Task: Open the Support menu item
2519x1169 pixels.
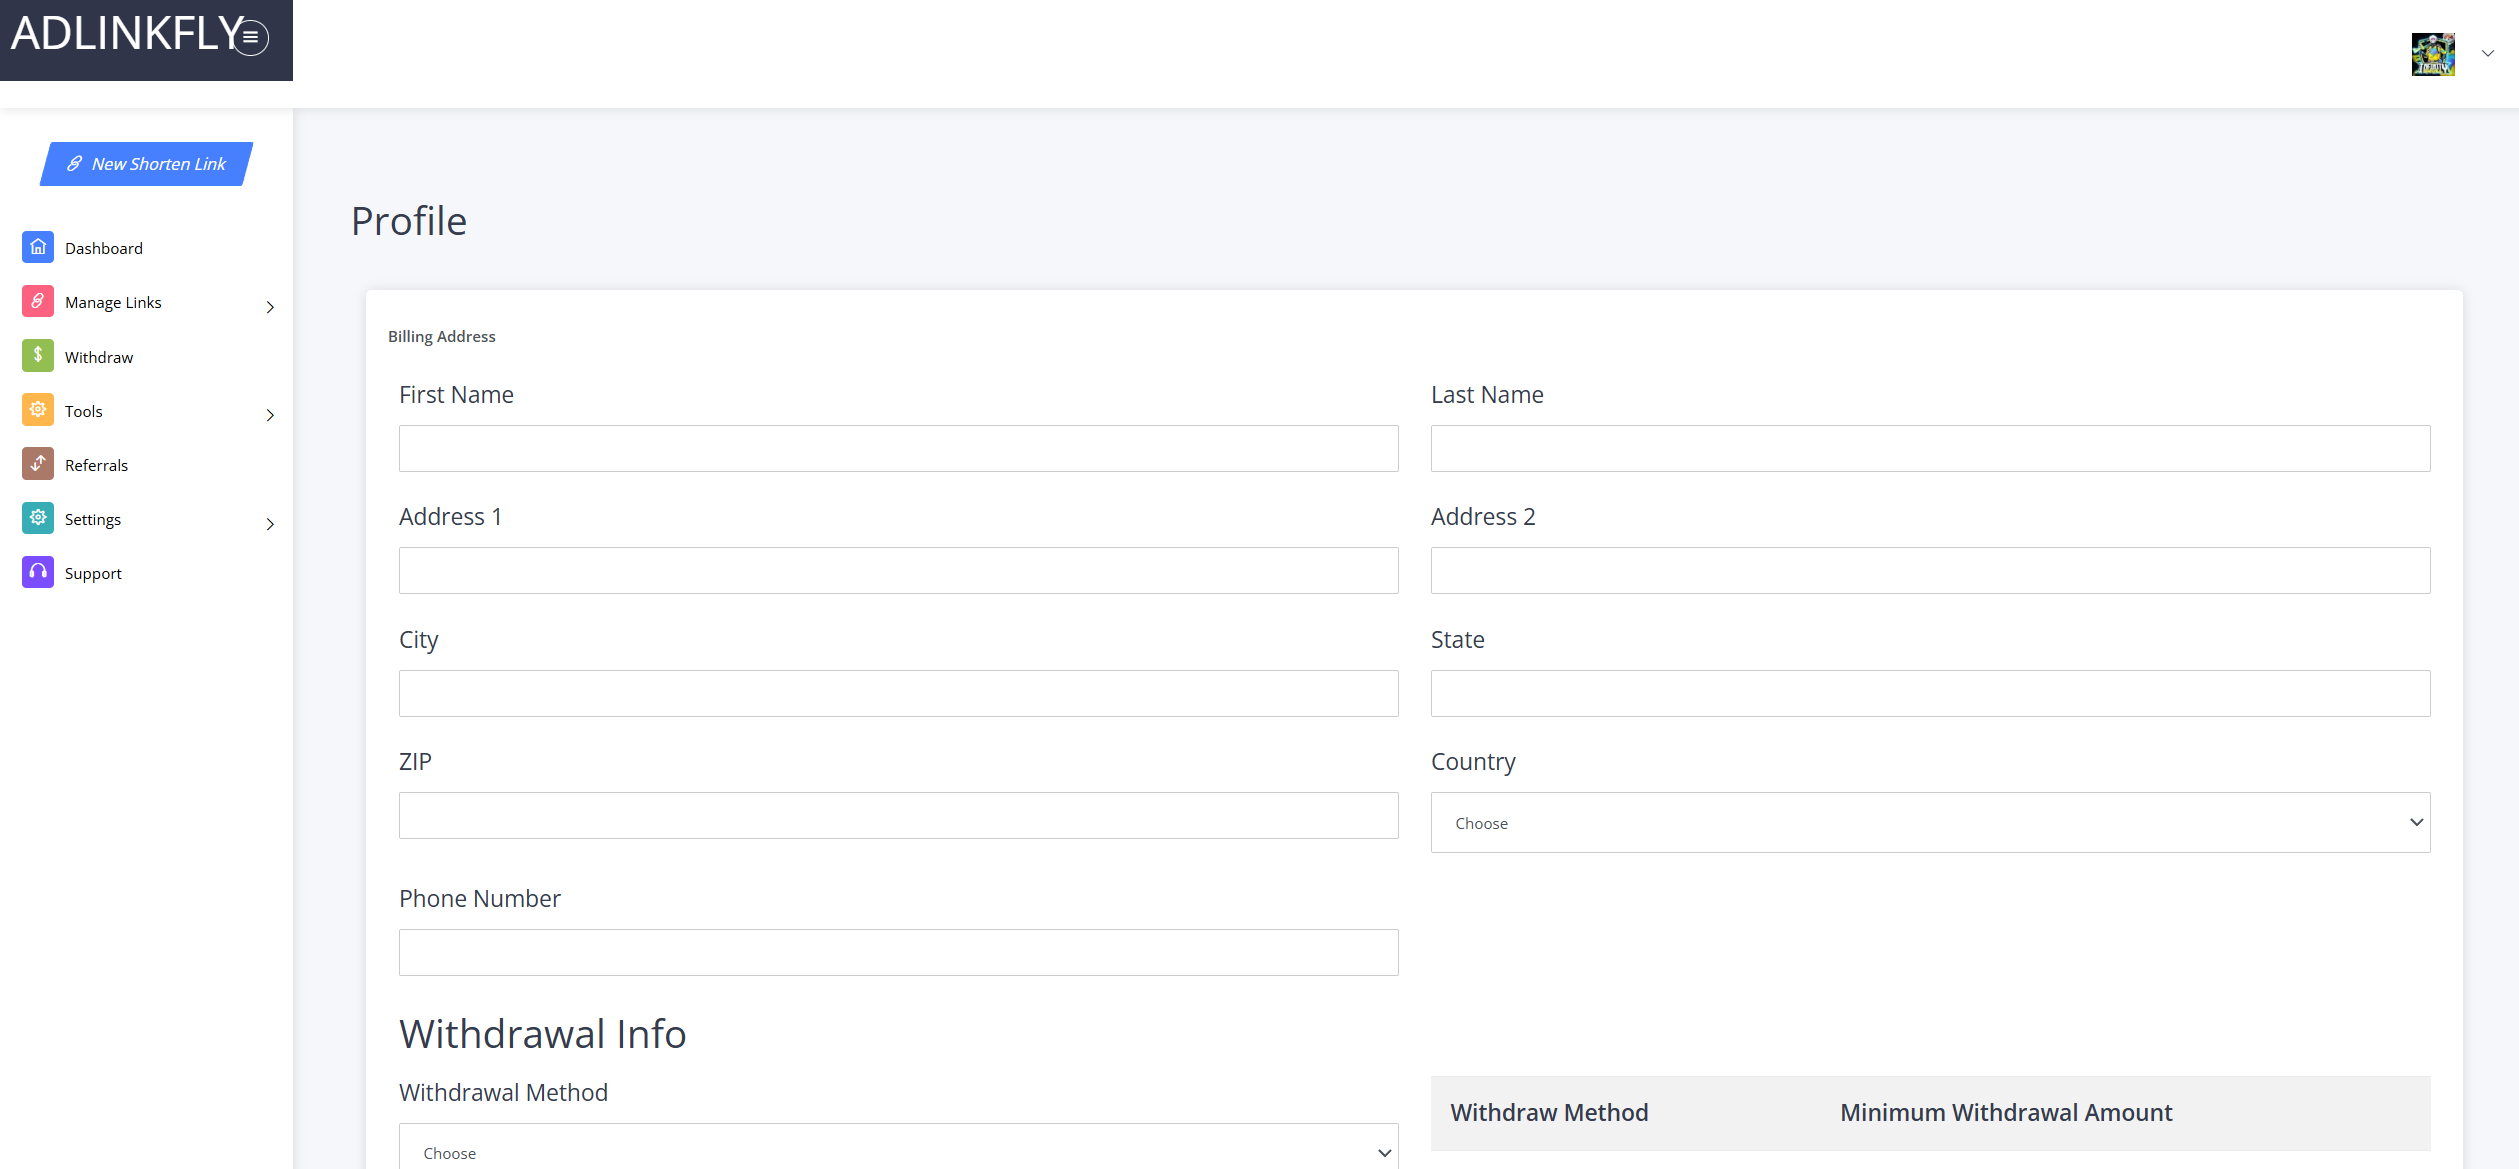Action: pyautogui.click(x=93, y=573)
